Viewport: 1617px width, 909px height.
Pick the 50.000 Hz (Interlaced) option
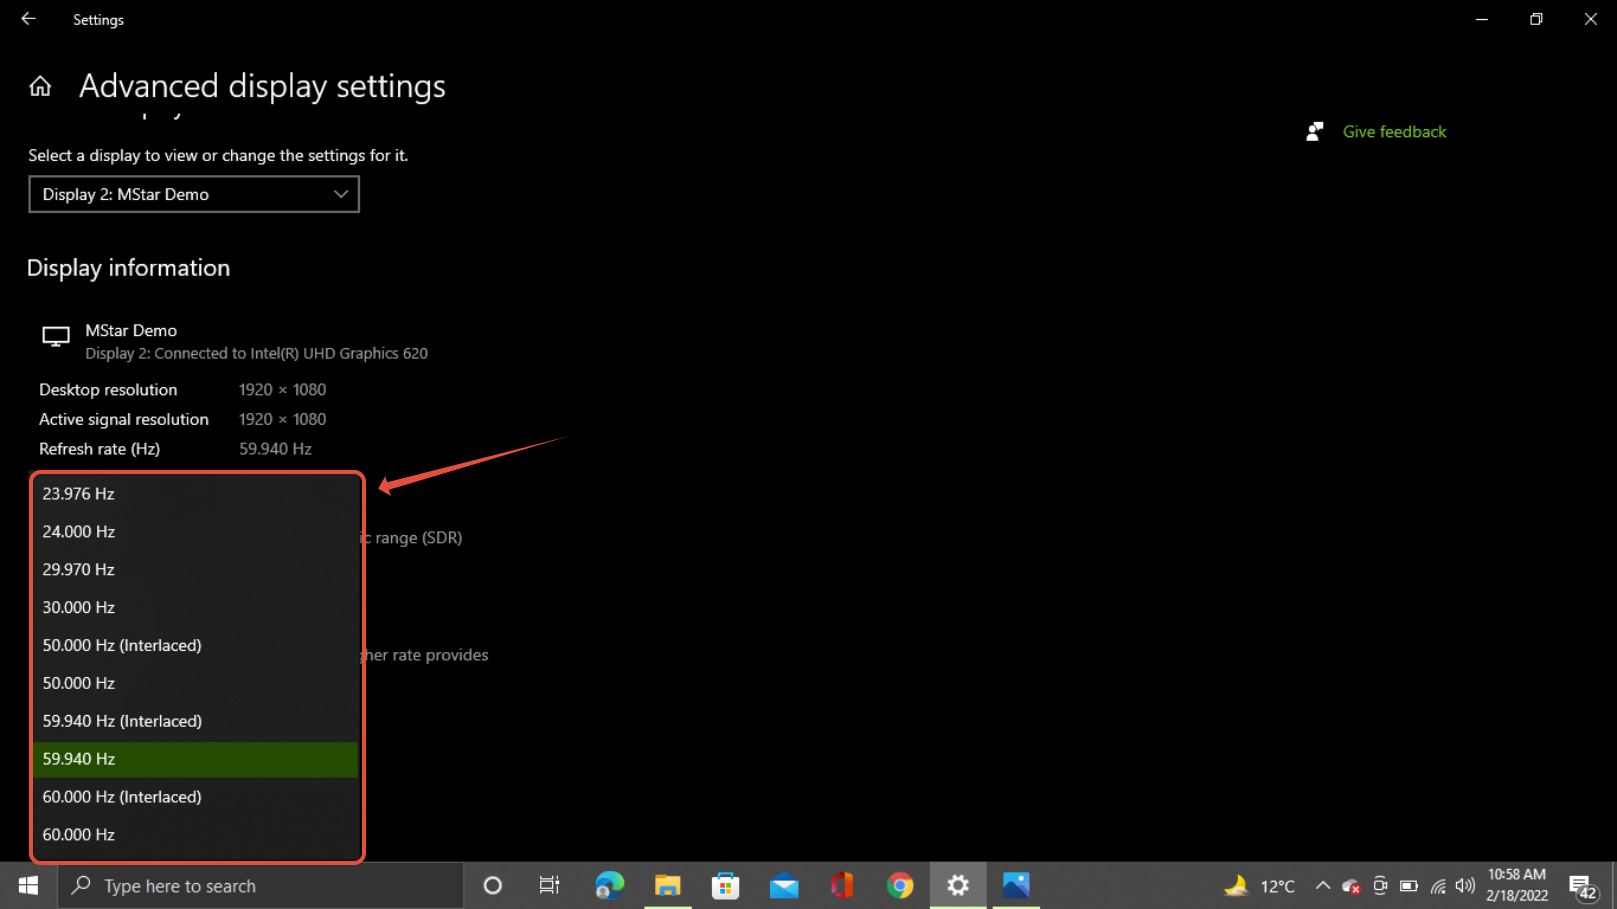click(x=196, y=646)
